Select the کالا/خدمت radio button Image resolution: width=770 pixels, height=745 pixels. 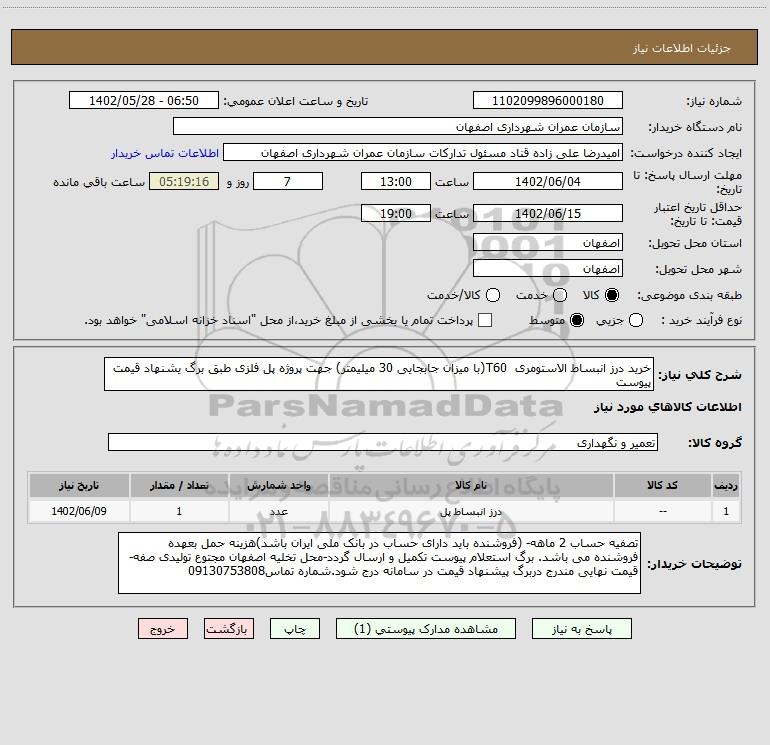[493, 295]
